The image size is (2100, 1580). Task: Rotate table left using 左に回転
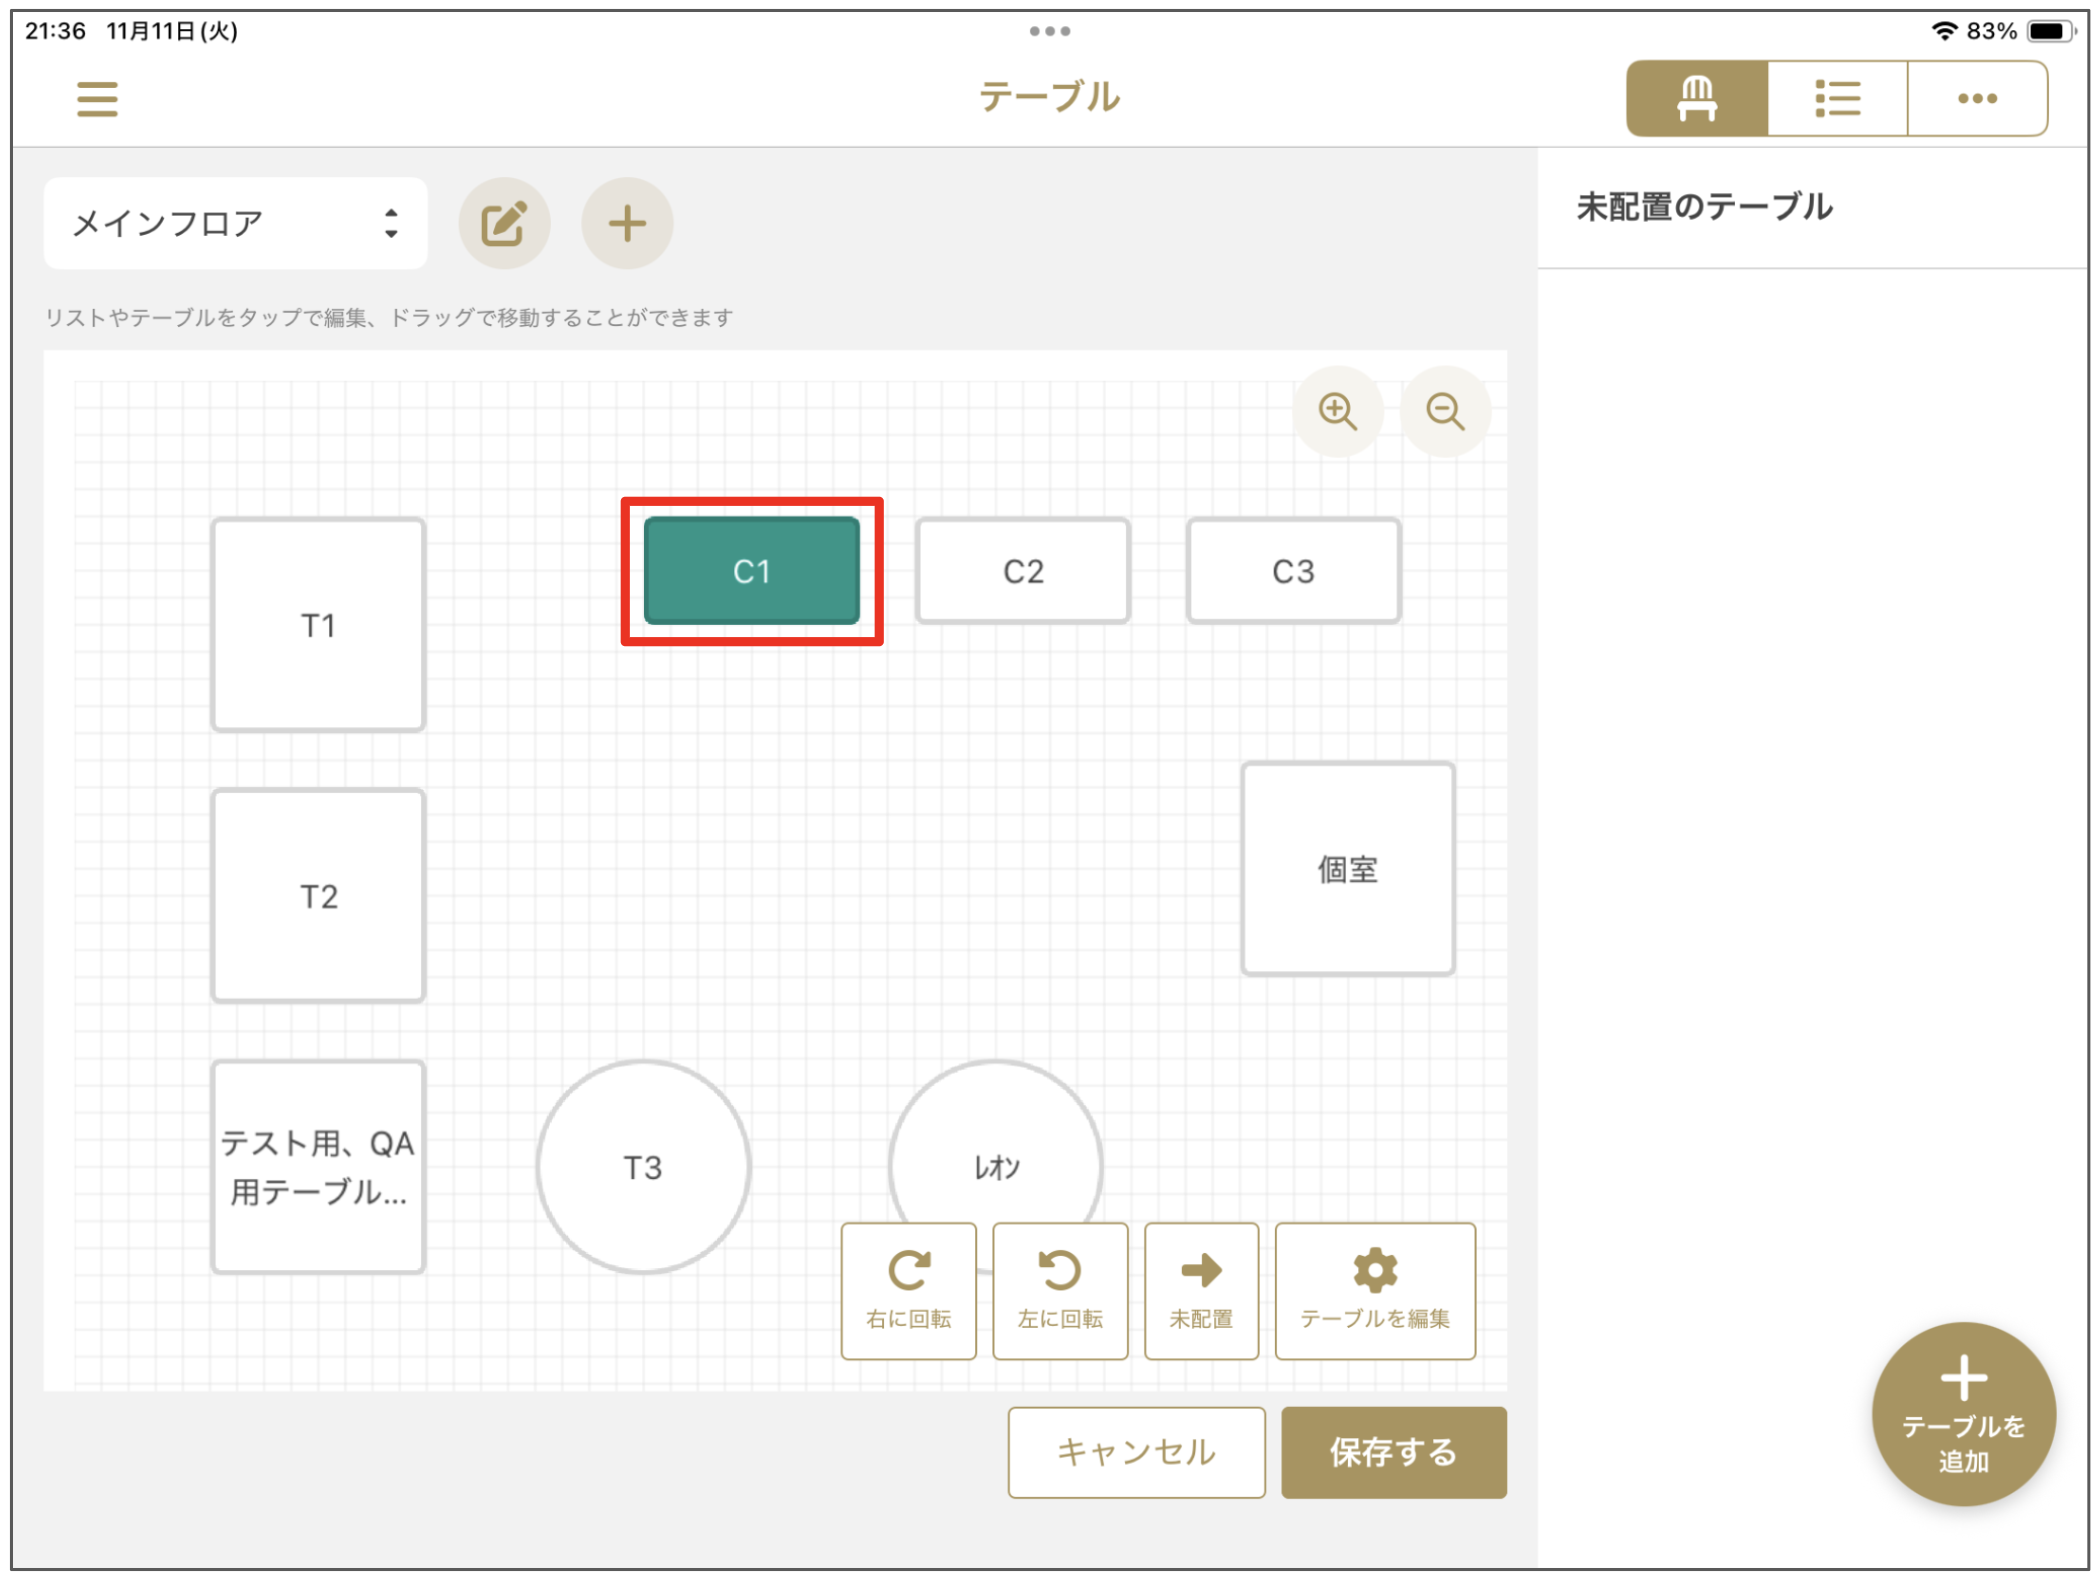(x=1060, y=1290)
